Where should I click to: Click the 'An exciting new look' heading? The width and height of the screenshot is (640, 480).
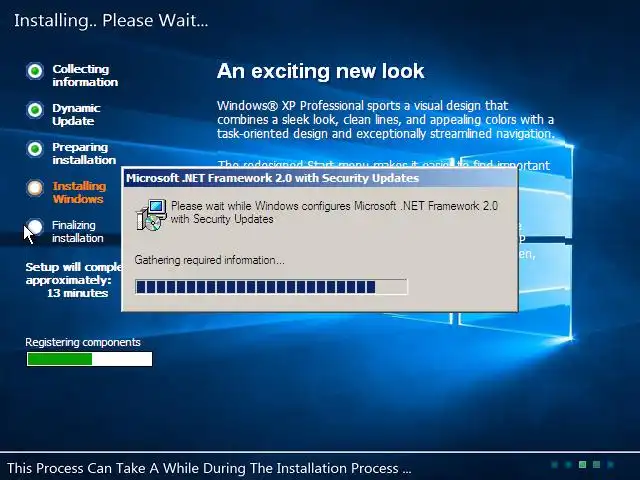tap(320, 71)
